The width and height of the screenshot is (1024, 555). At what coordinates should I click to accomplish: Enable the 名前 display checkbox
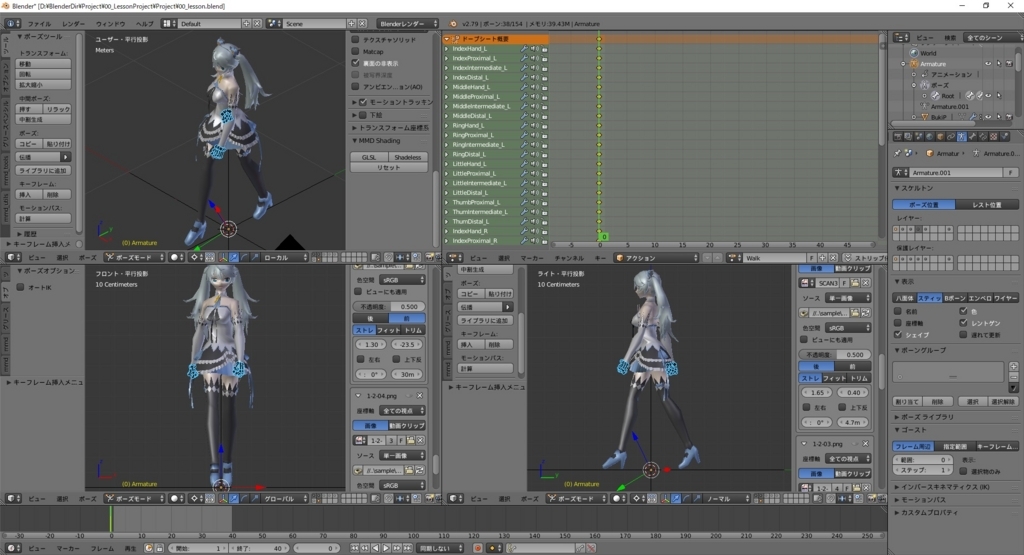coord(898,311)
